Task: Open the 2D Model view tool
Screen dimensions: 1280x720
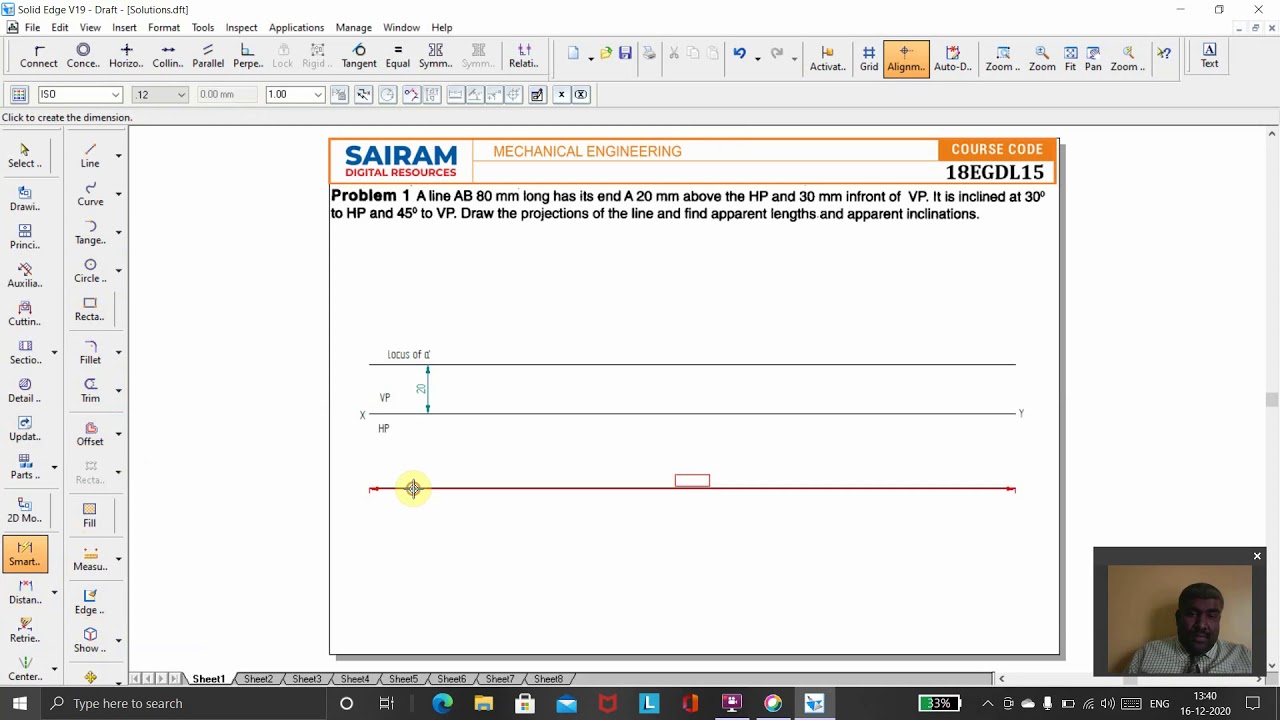Action: click(25, 510)
